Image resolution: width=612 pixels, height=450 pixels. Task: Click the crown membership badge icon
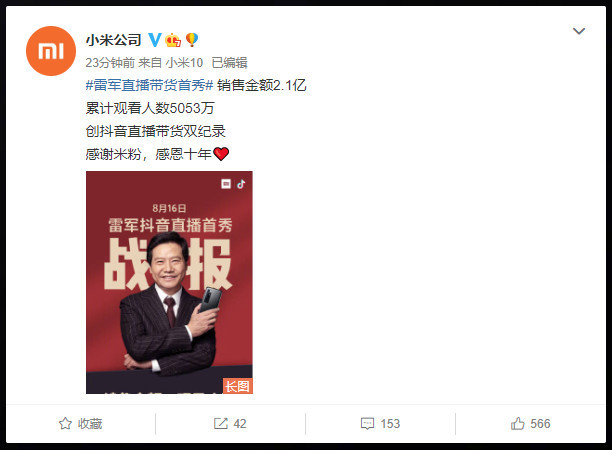pos(173,40)
